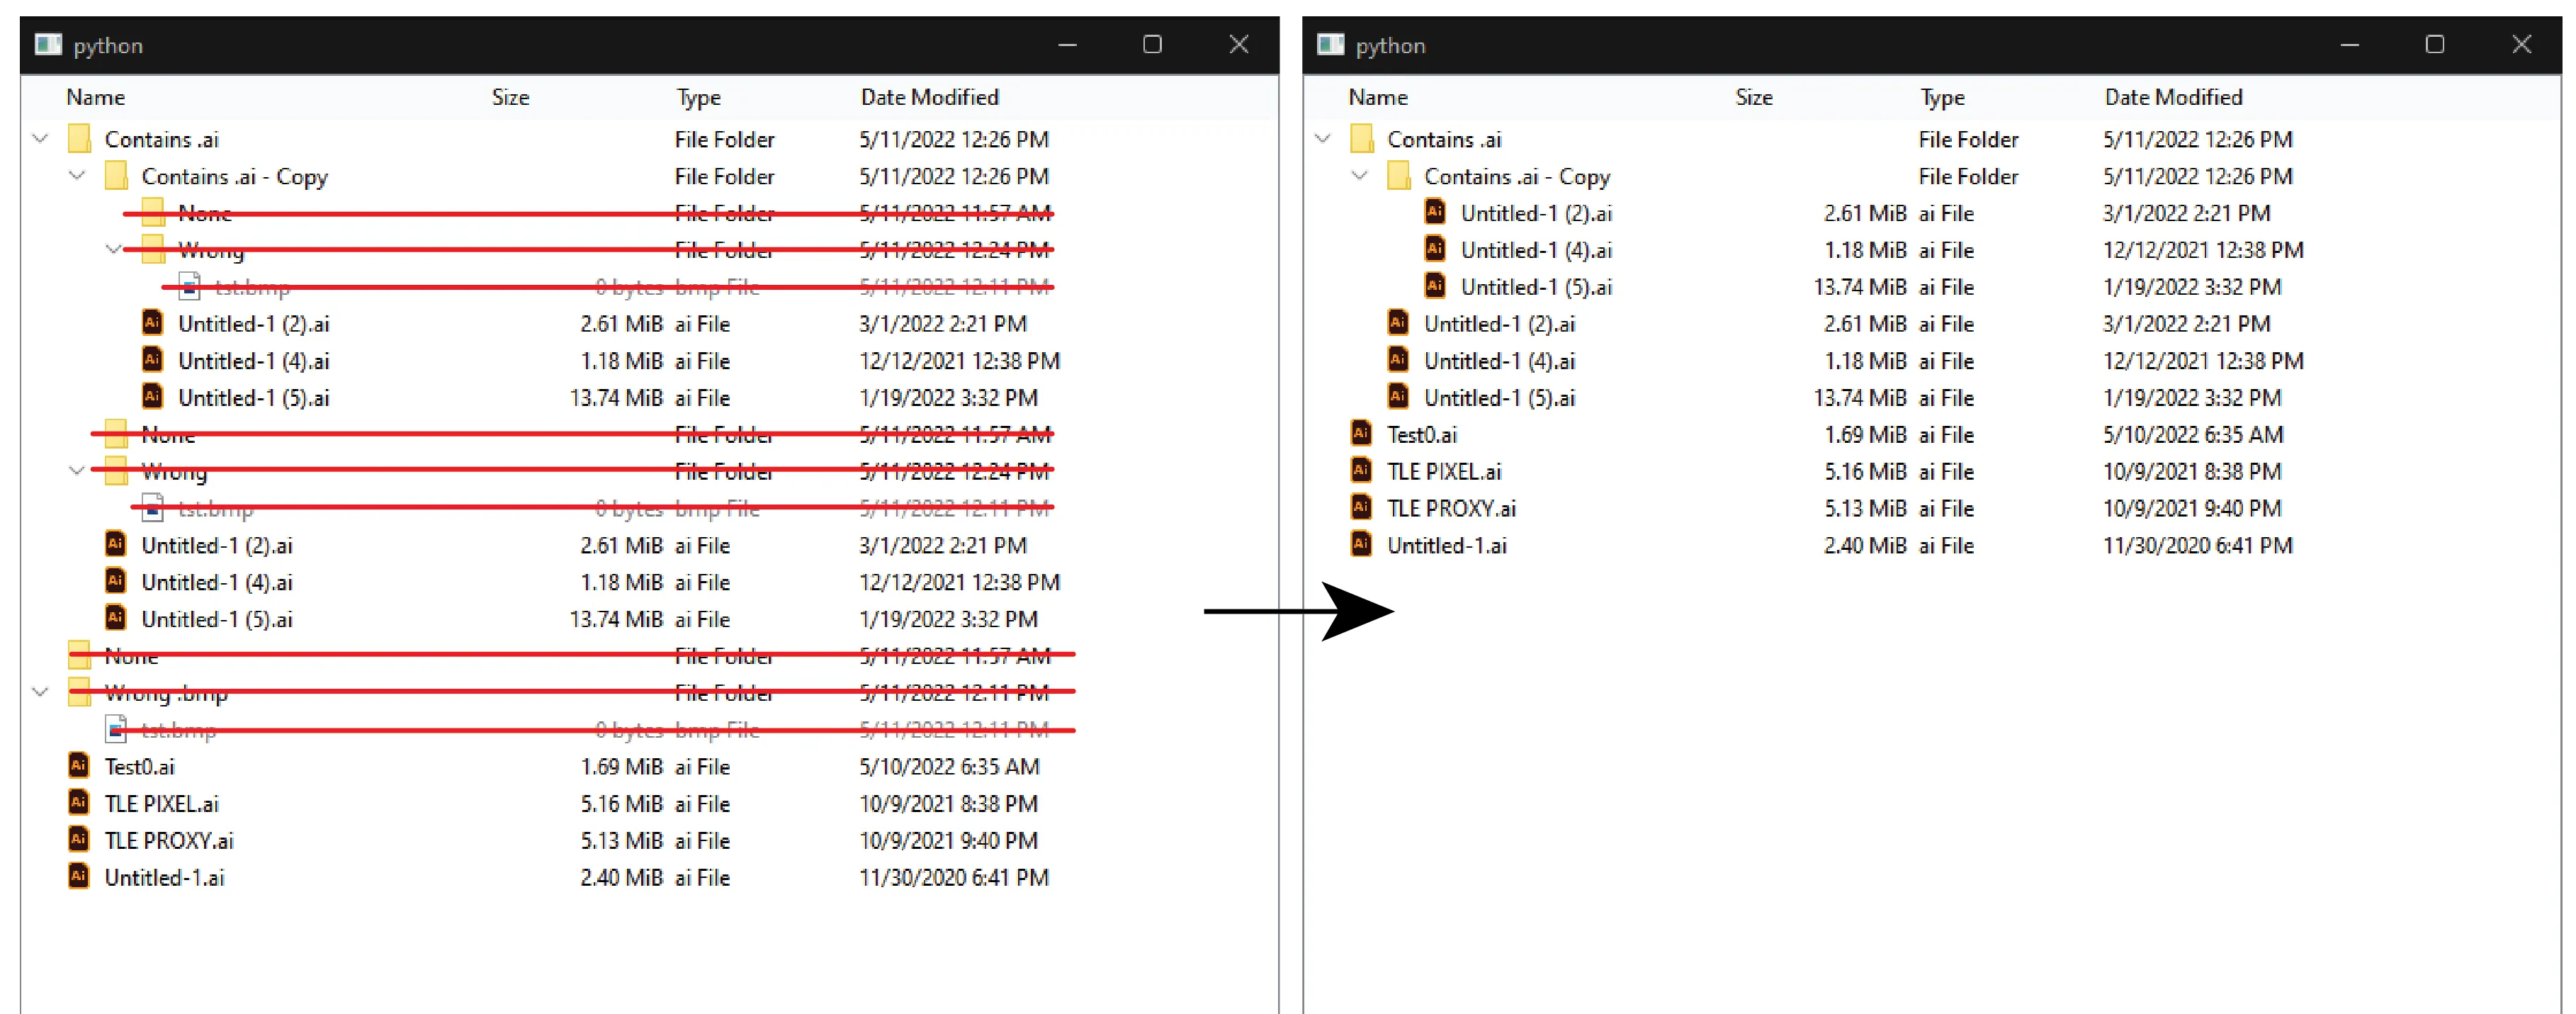Click the Contains .ai - Copy folder icon in right window

coord(1398,176)
